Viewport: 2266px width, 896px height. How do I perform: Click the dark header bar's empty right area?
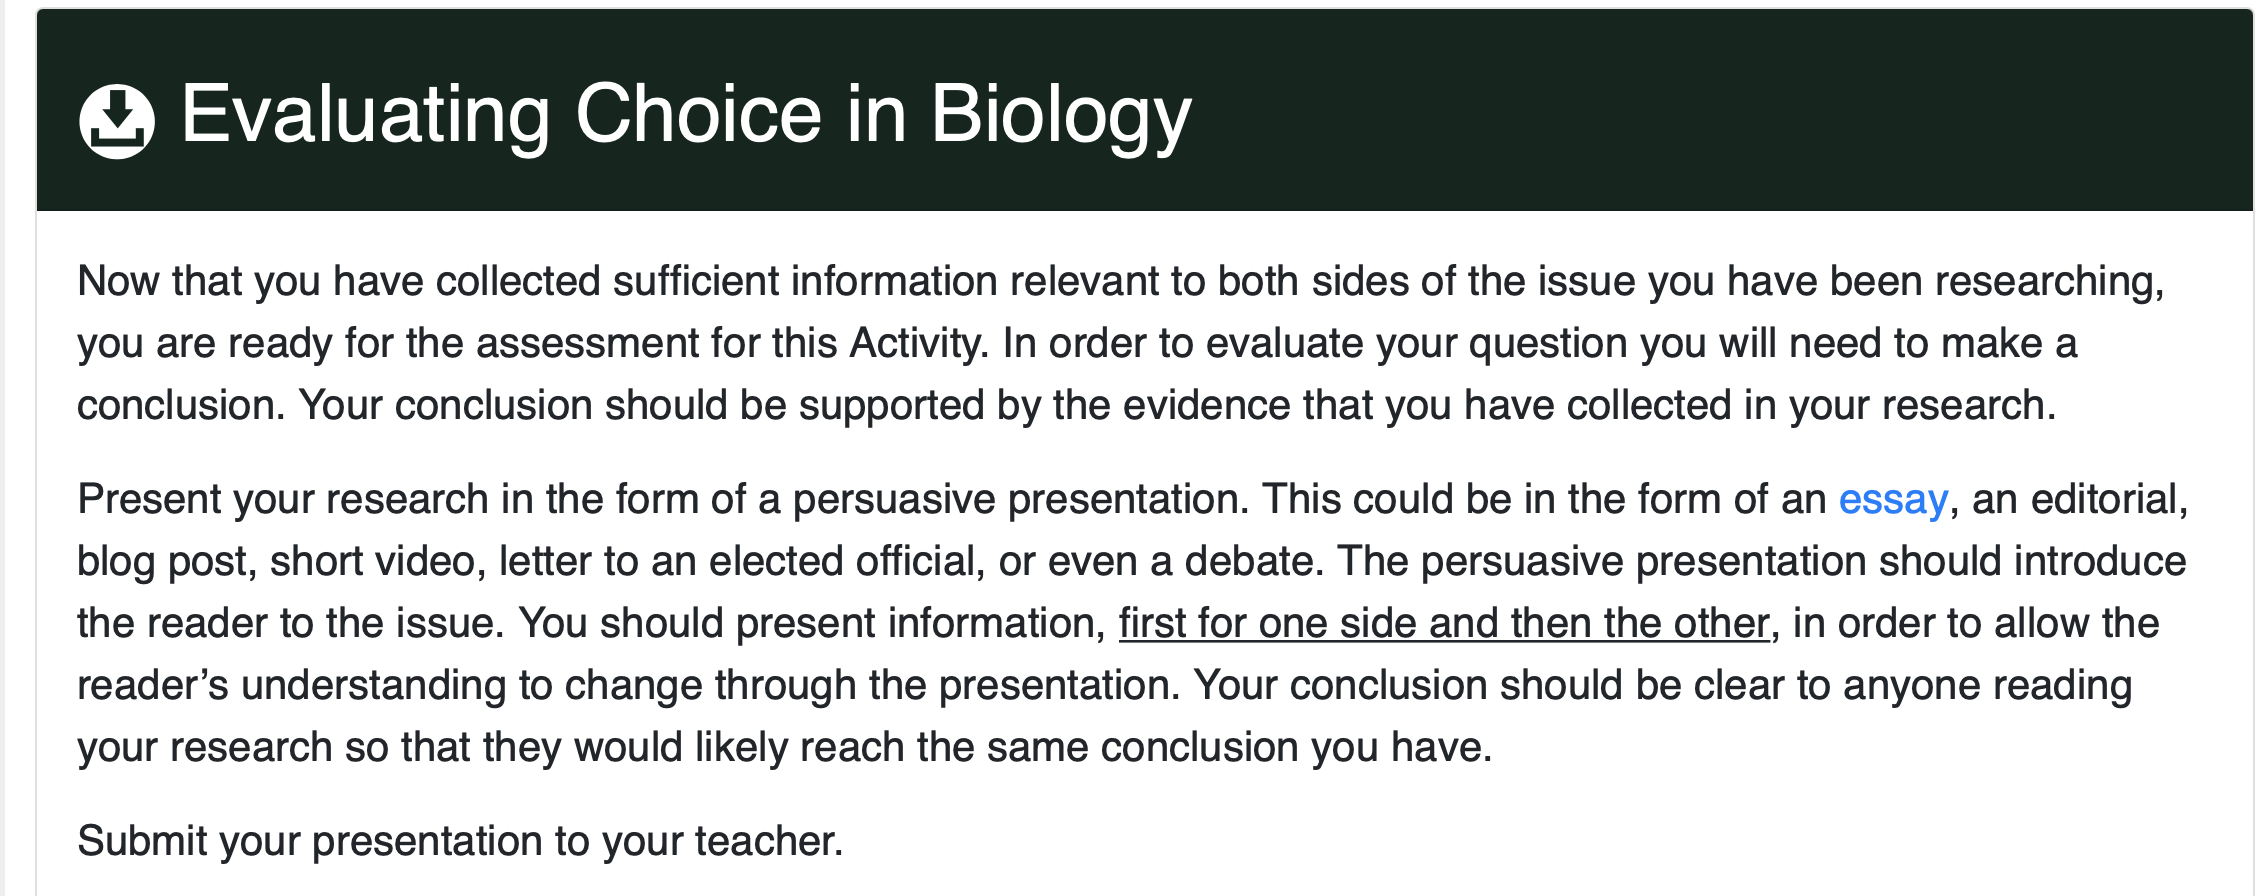tap(1720, 112)
